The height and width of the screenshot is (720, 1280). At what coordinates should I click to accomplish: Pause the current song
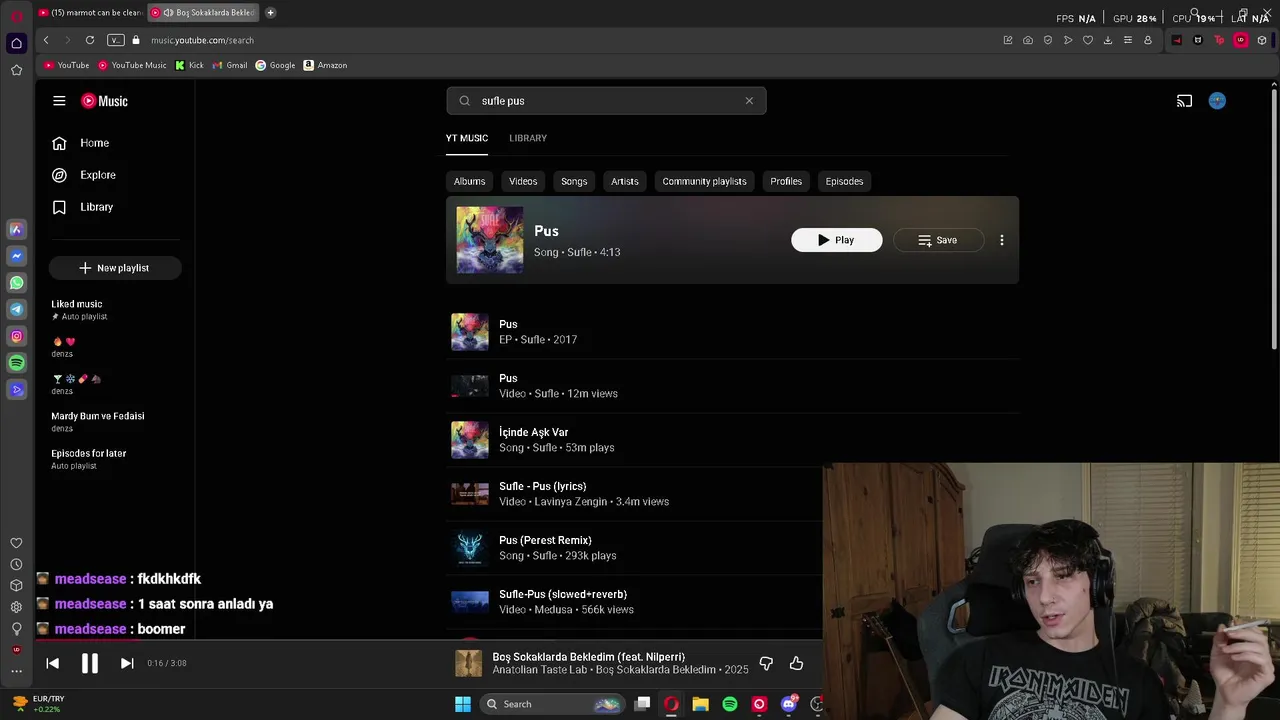coord(90,663)
